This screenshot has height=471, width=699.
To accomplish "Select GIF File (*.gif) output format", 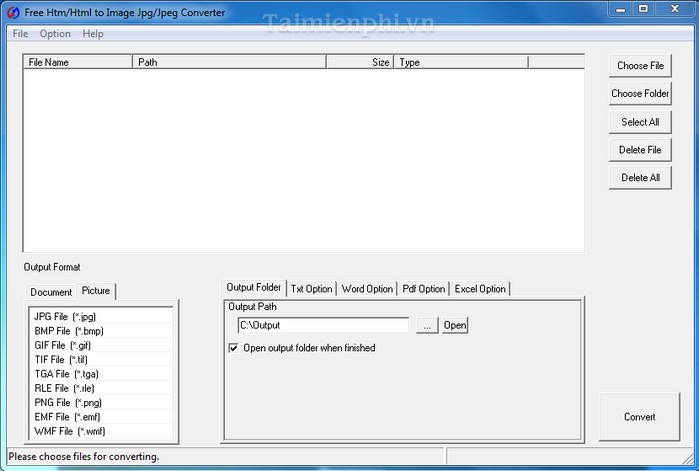I will tap(101, 345).
